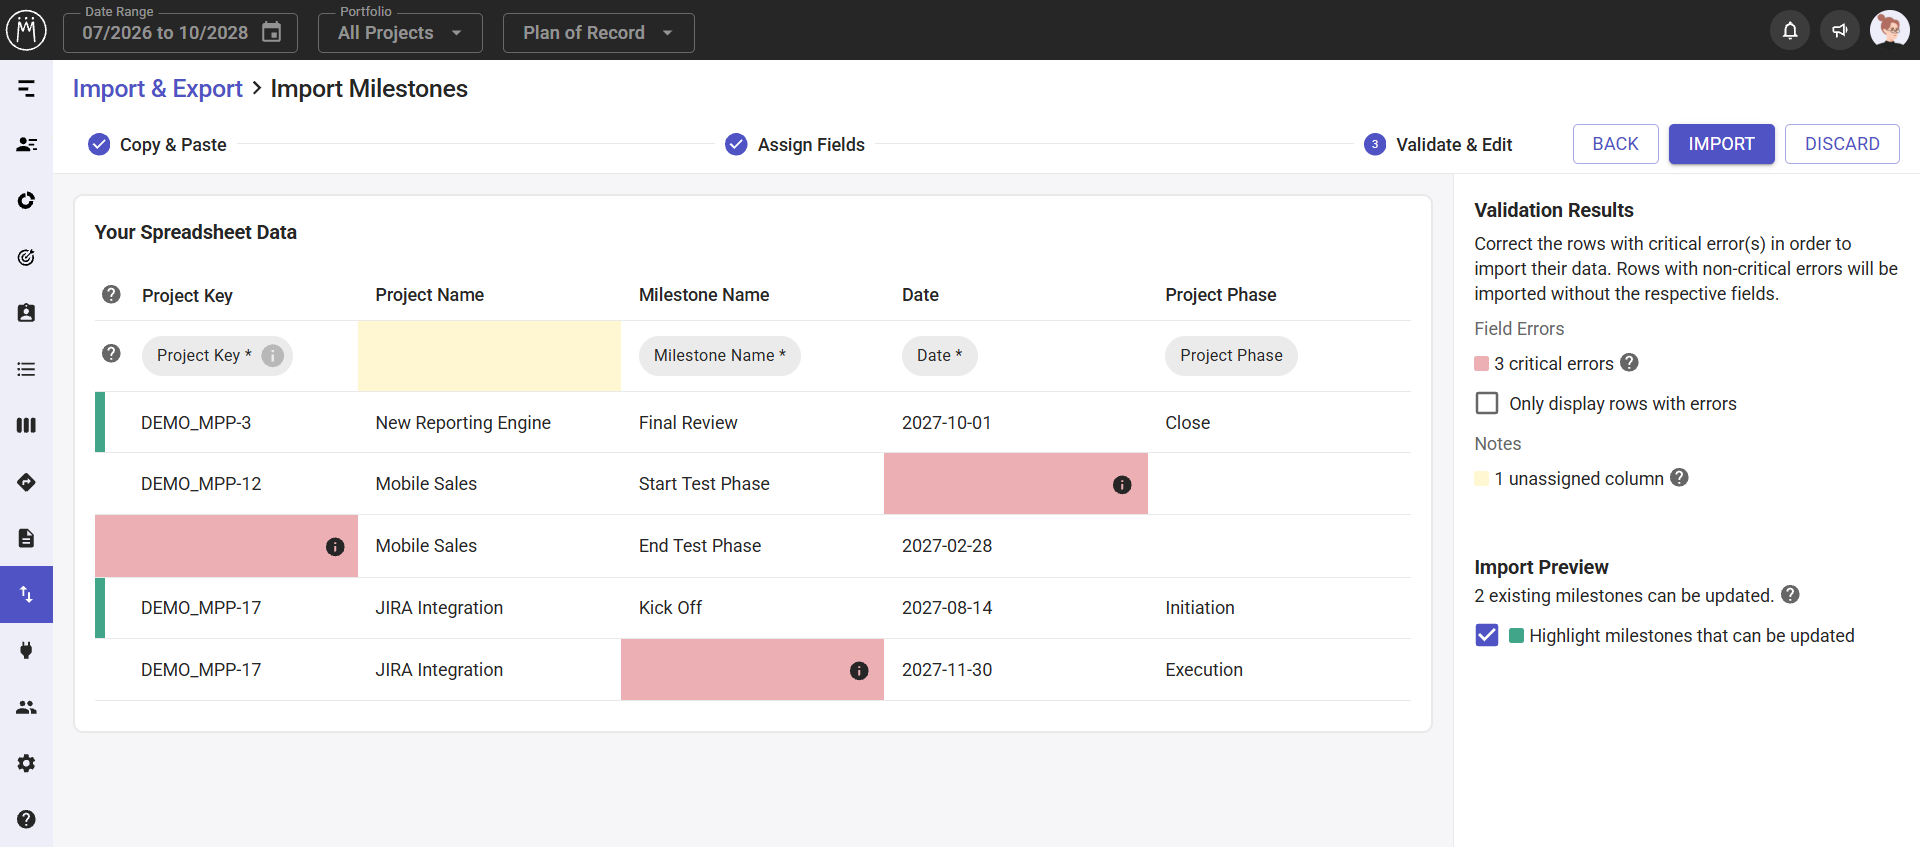Go to the Assign Fields step
Viewport: 1920px width, 847px height.
tap(795, 145)
